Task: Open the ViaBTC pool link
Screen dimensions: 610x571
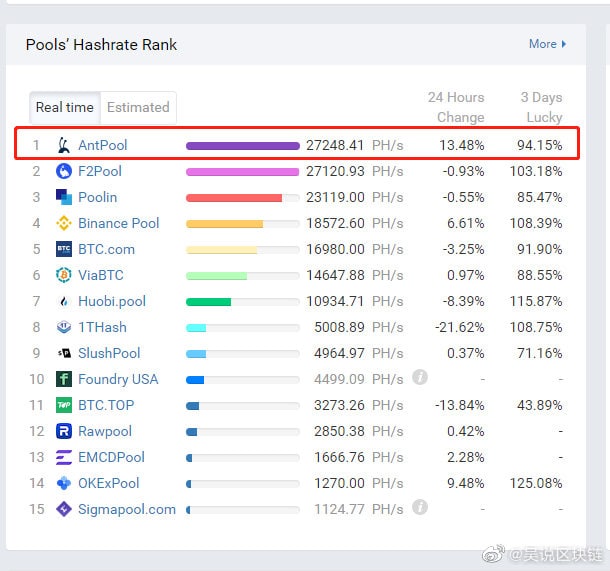Action: click(101, 275)
